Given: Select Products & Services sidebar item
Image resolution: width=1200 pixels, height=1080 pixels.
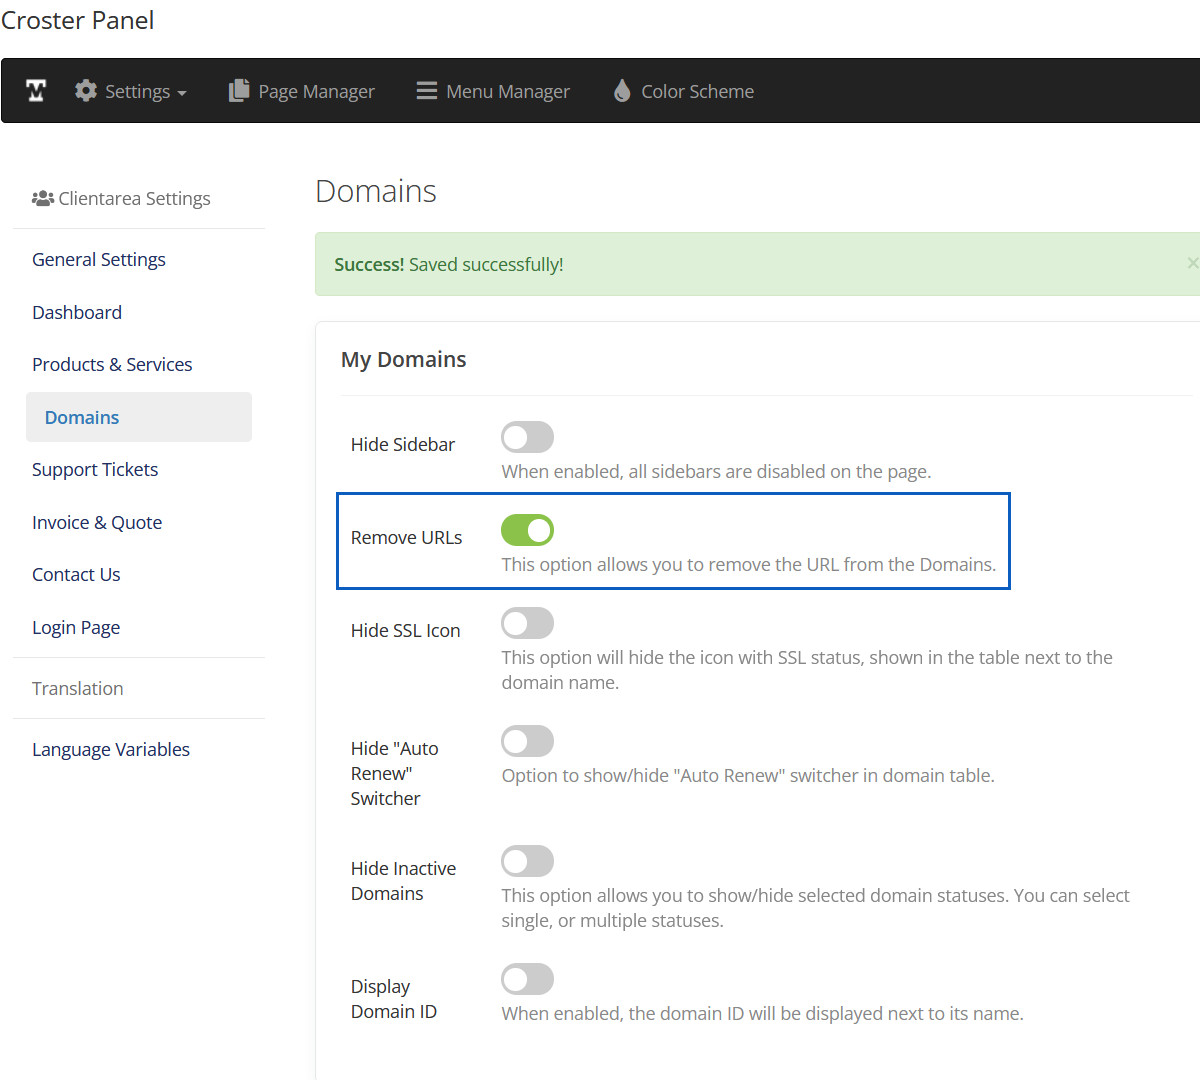Looking at the screenshot, I should coord(112,365).
